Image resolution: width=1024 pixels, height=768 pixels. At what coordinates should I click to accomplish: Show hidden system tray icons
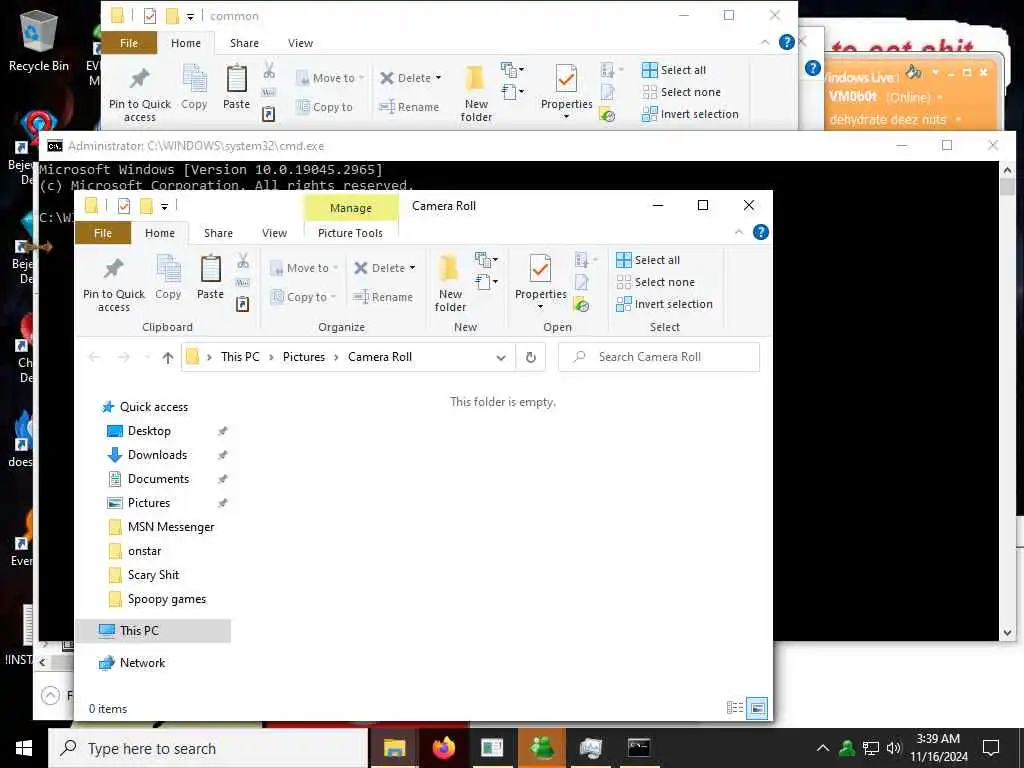click(x=823, y=748)
